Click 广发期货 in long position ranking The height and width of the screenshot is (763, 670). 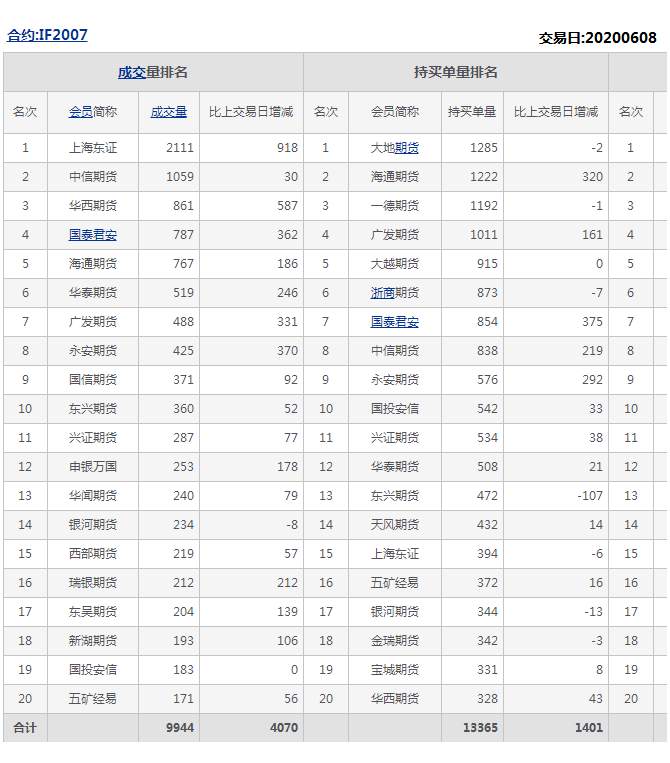pyautogui.click(x=395, y=235)
